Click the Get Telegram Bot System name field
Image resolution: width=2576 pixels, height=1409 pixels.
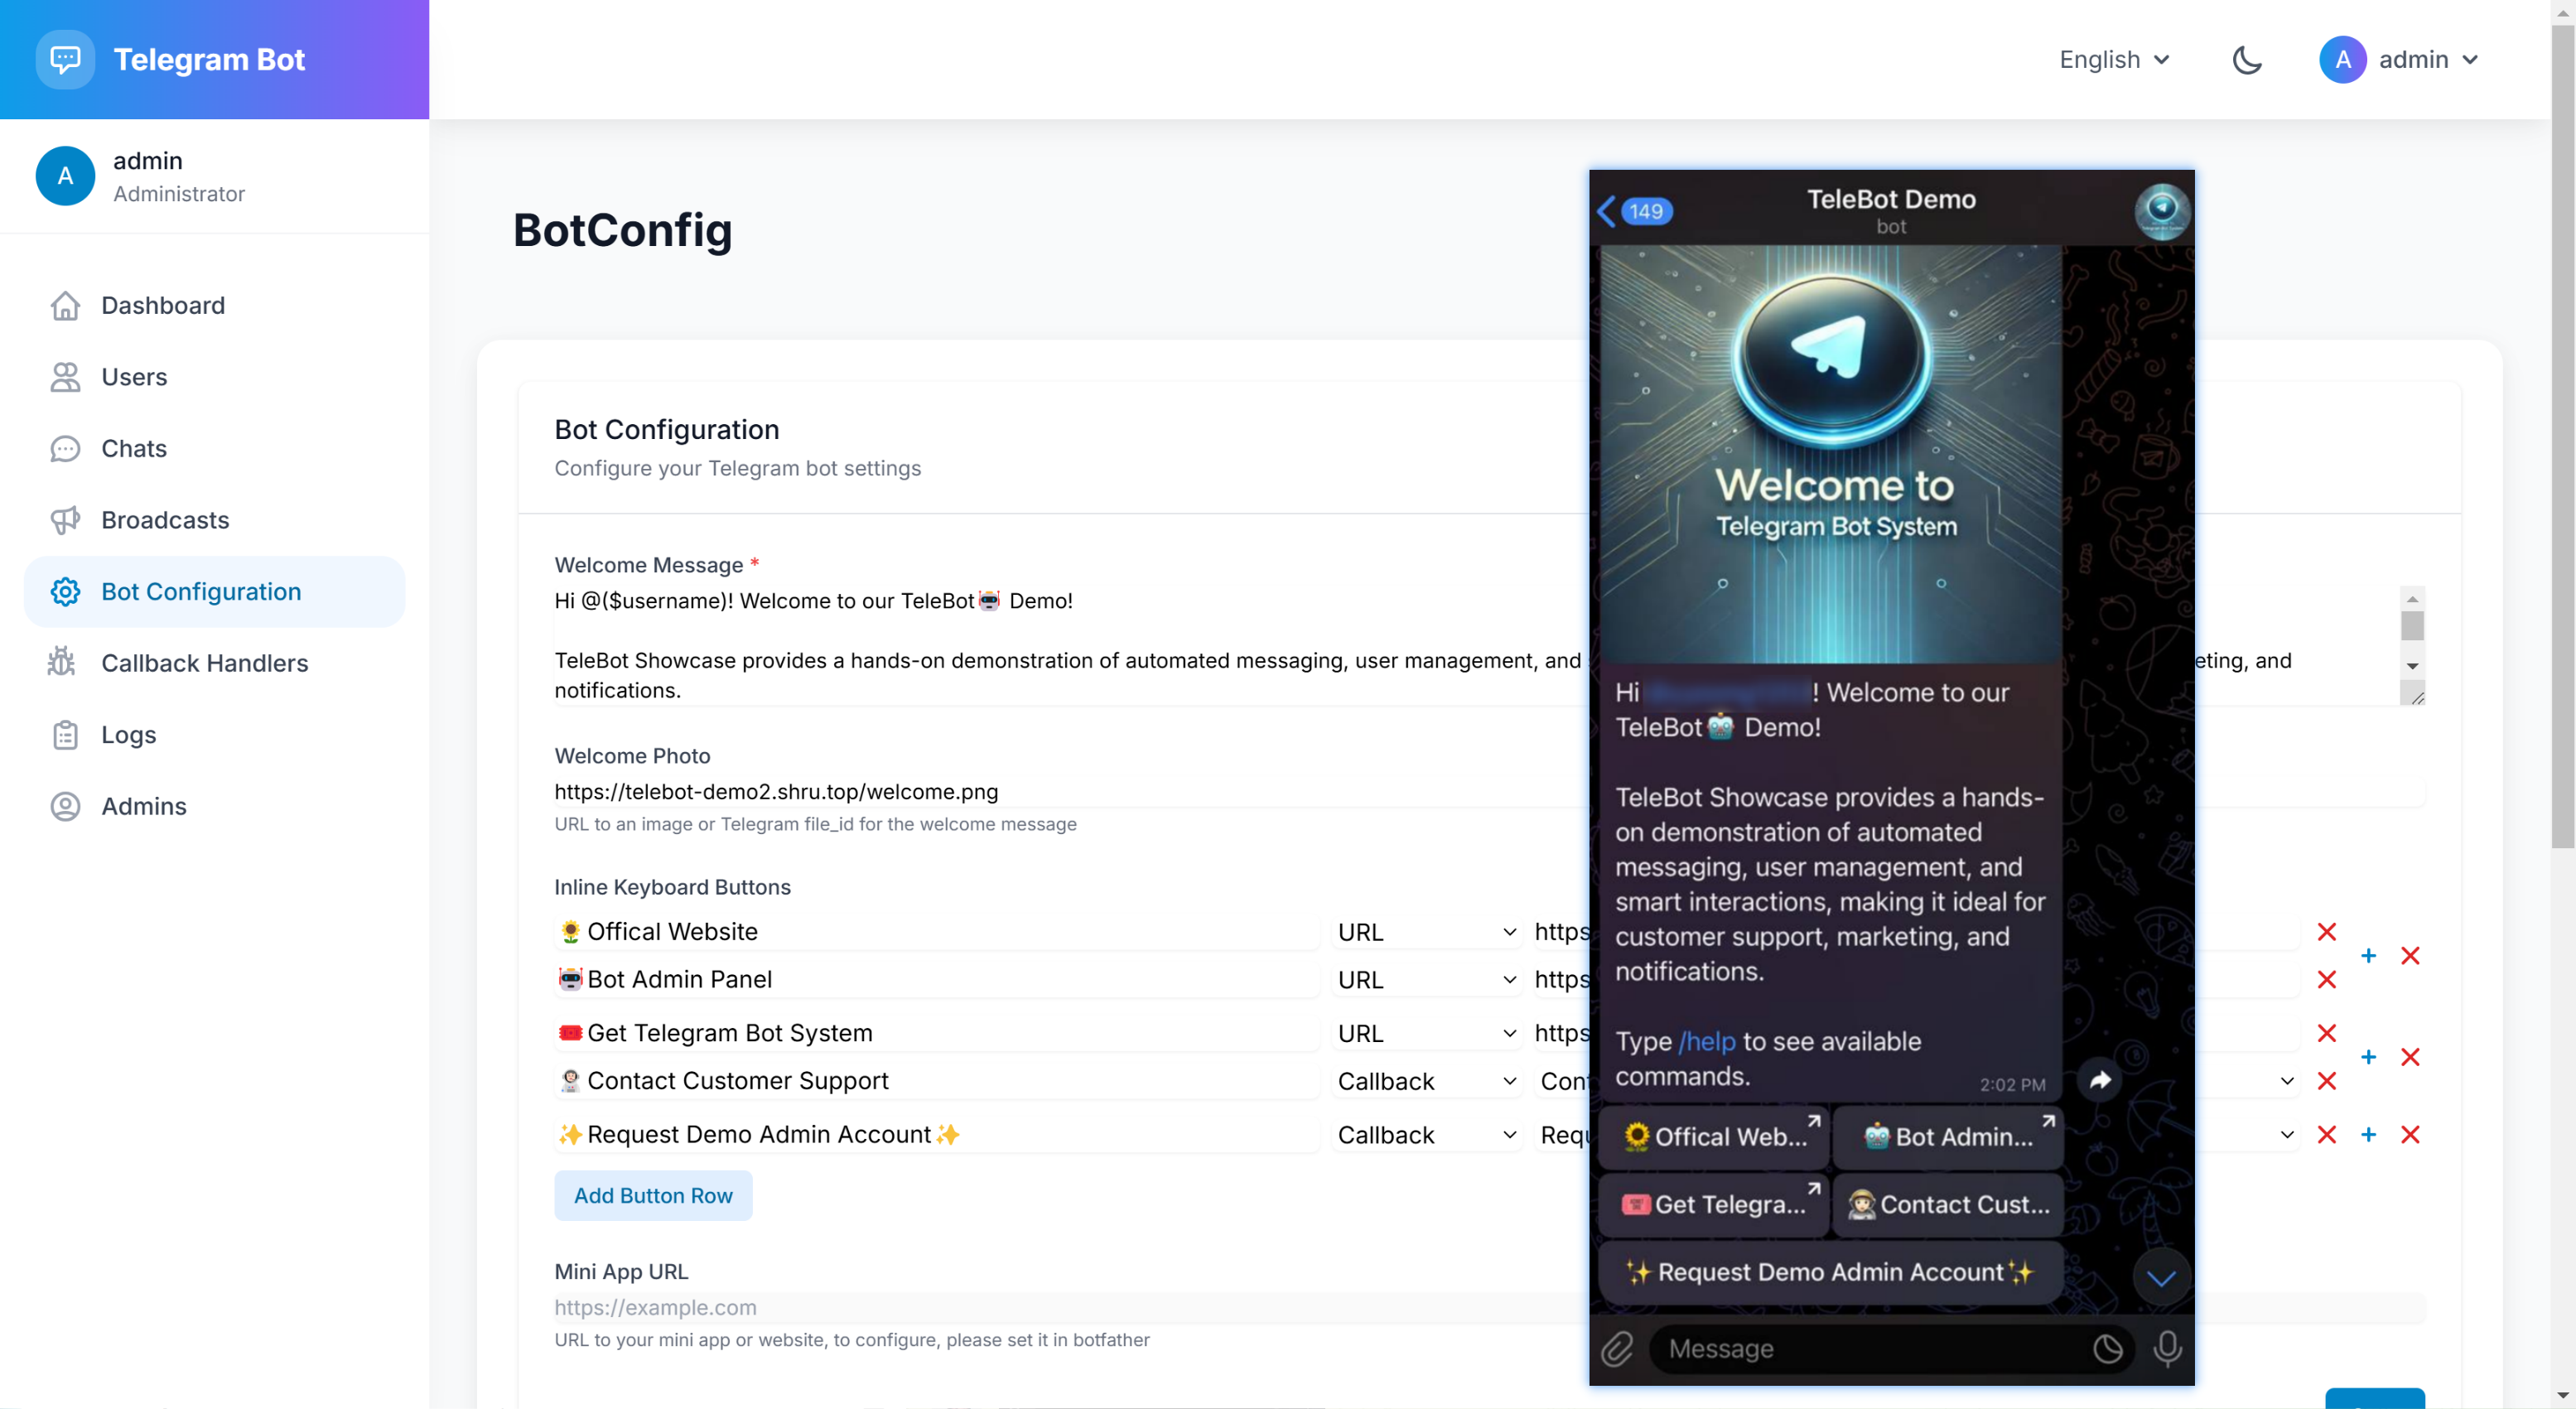pyautogui.click(x=936, y=1032)
